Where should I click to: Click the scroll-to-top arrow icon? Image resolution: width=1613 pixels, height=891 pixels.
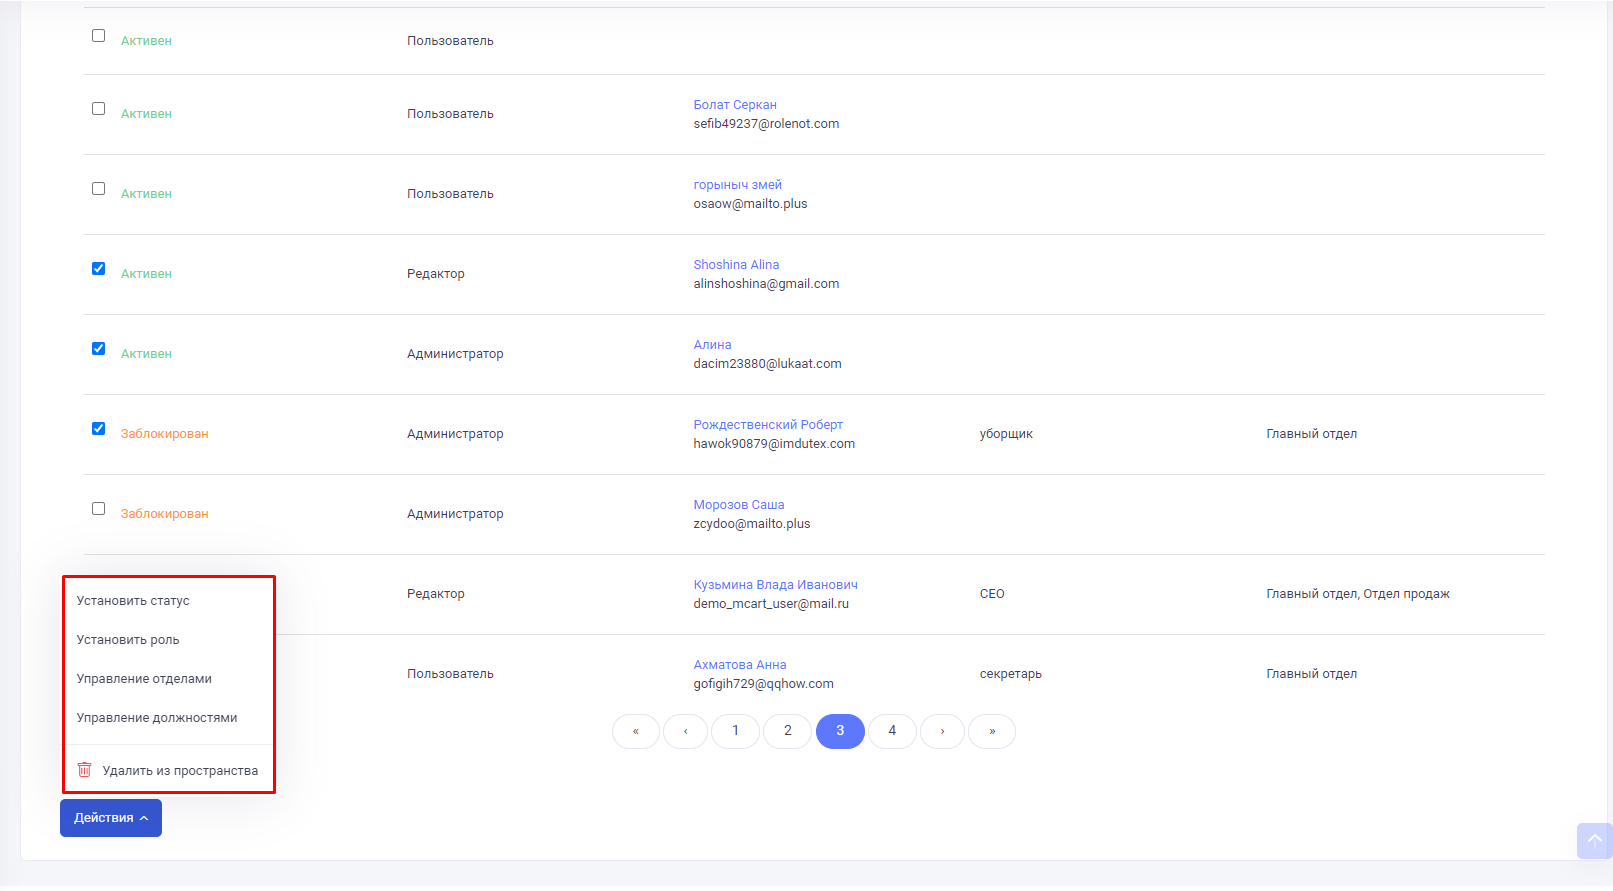coord(1595,840)
